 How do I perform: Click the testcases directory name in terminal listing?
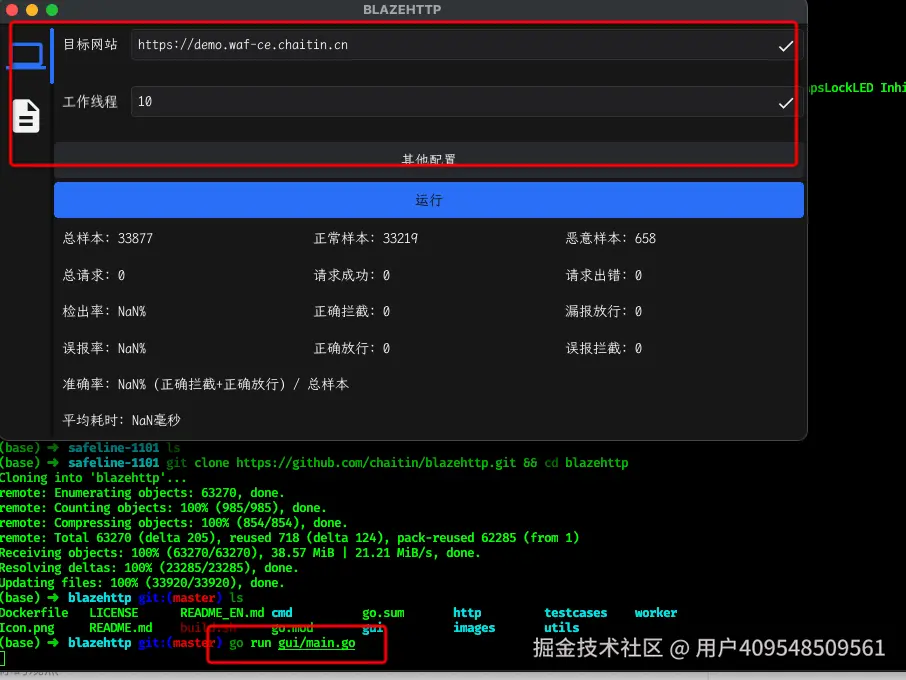tap(575, 613)
